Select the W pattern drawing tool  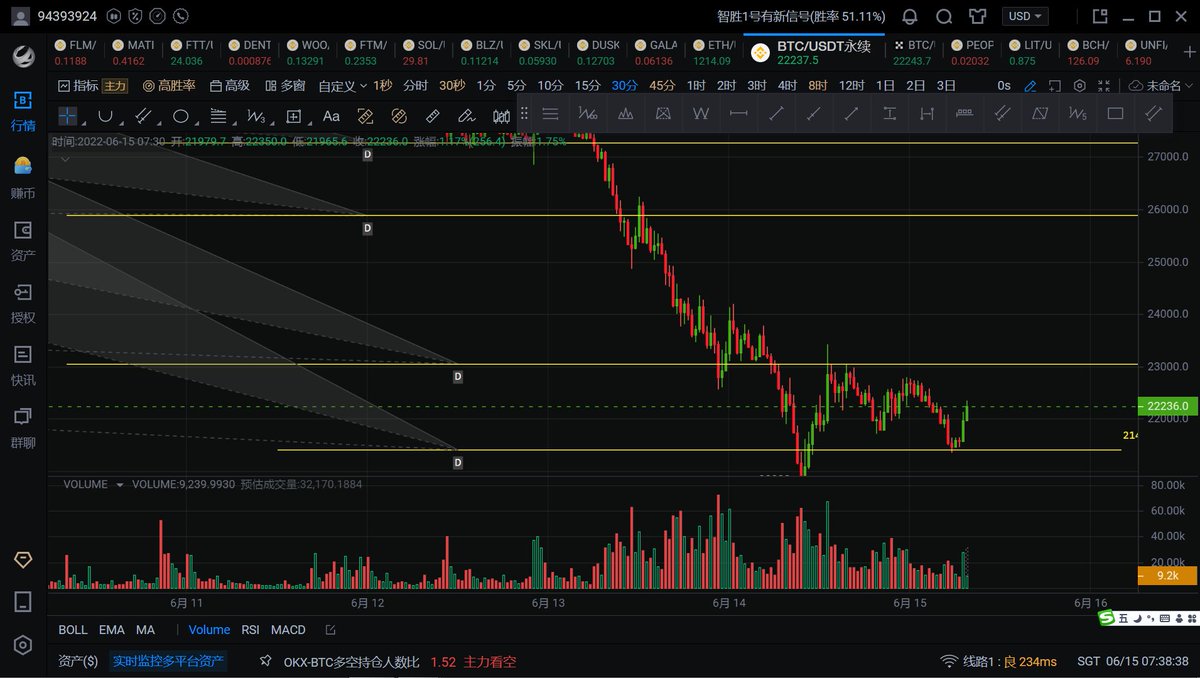click(x=700, y=113)
